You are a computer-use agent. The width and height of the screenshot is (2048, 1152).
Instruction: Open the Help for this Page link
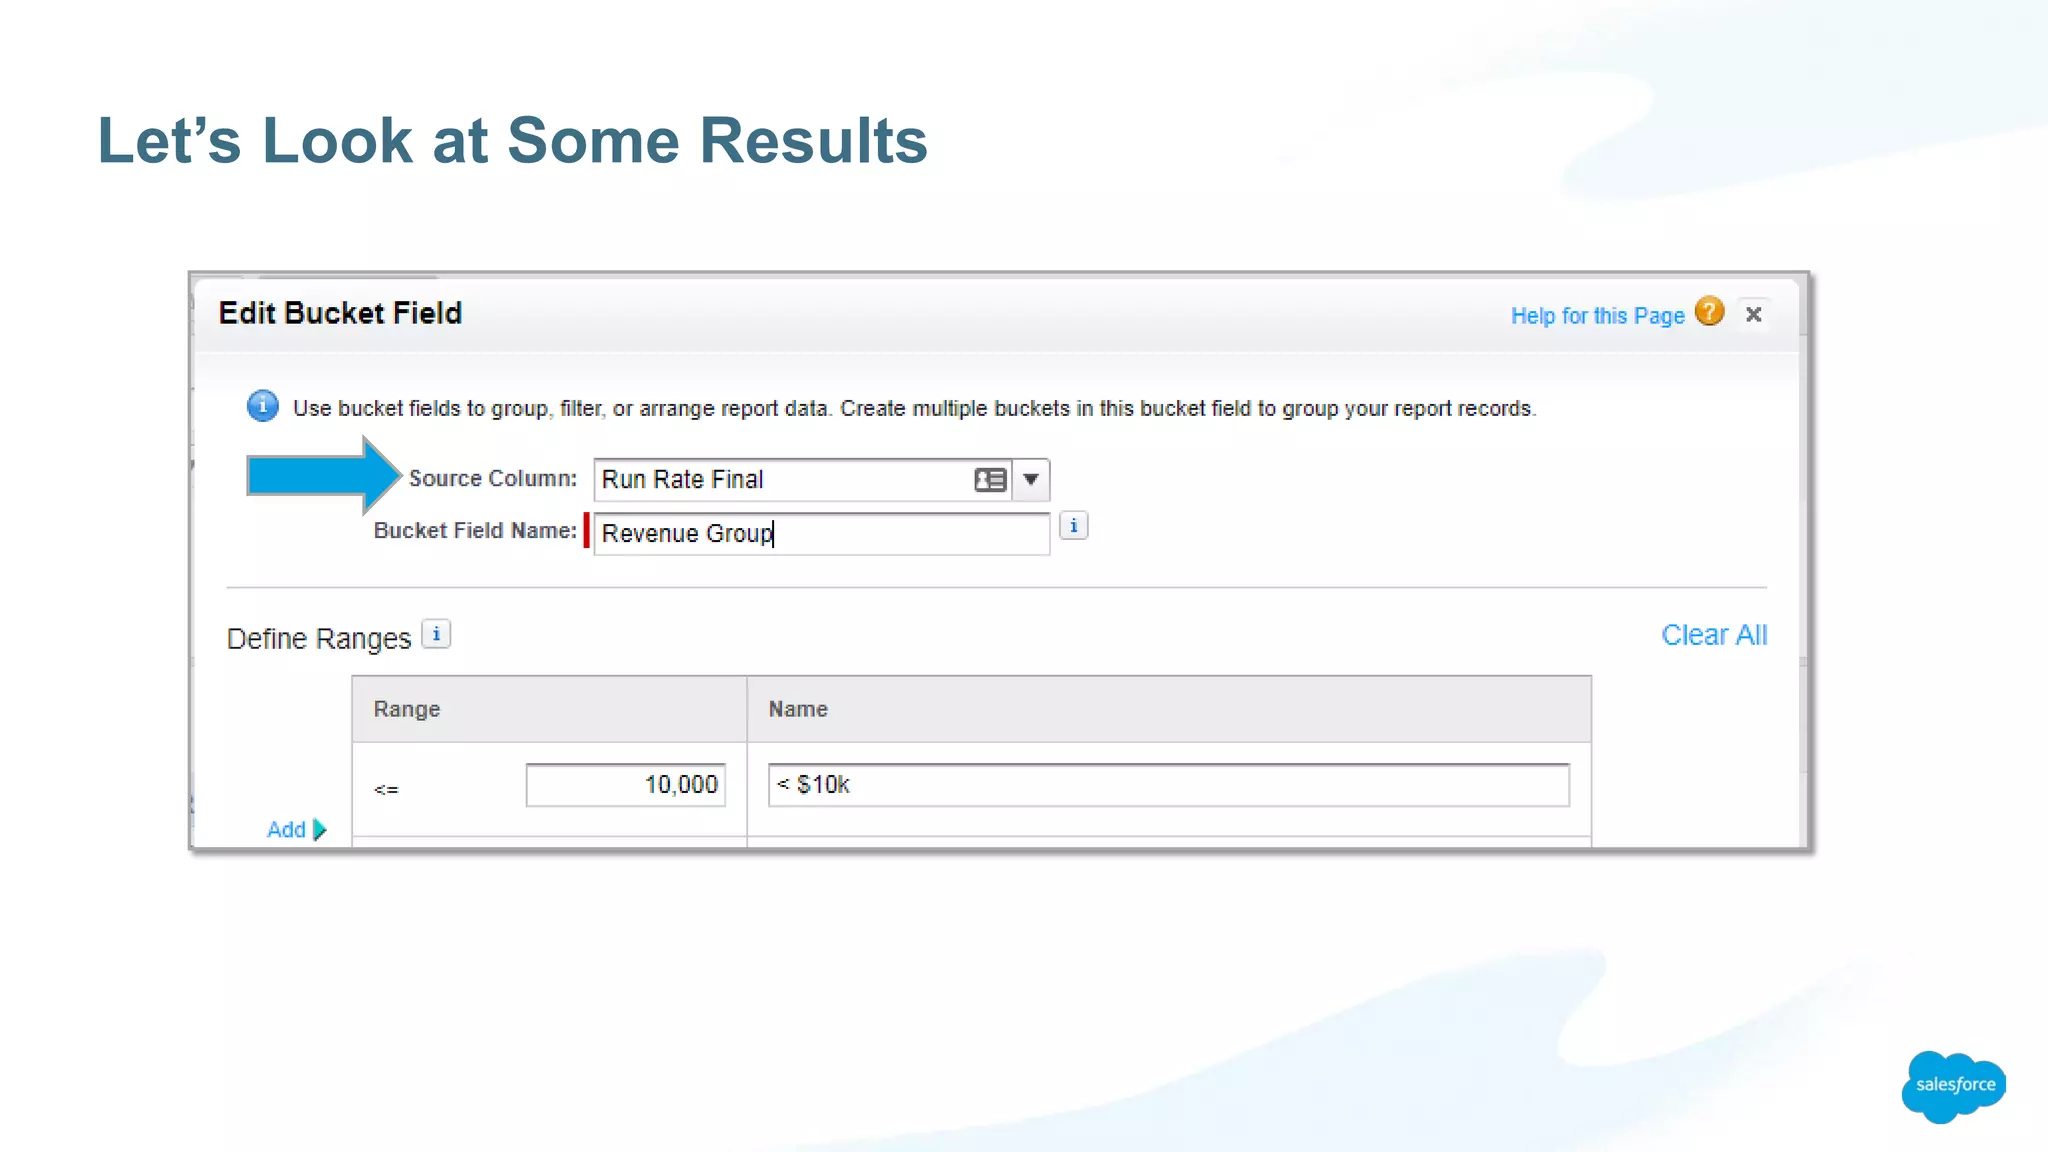pos(1597,316)
